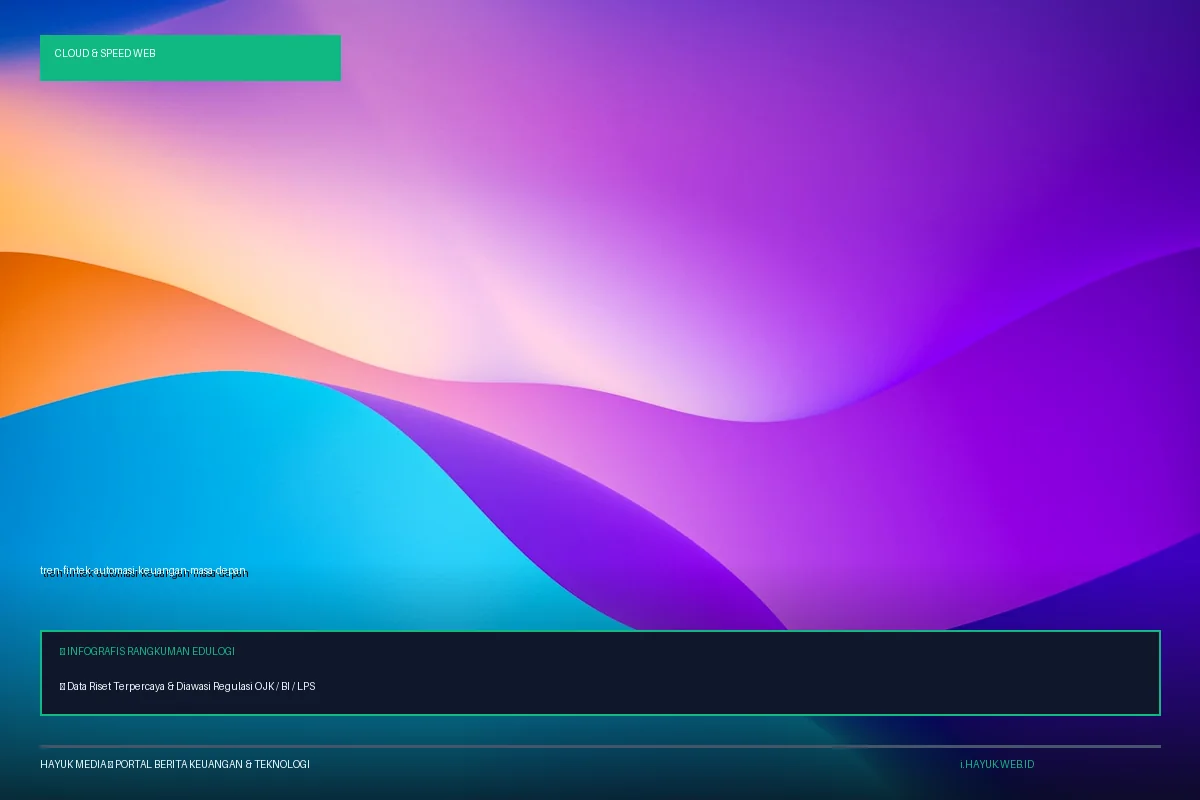Open the i.HAYUK.WEB.ID link
Viewport: 1200px width, 800px height.
coord(997,764)
